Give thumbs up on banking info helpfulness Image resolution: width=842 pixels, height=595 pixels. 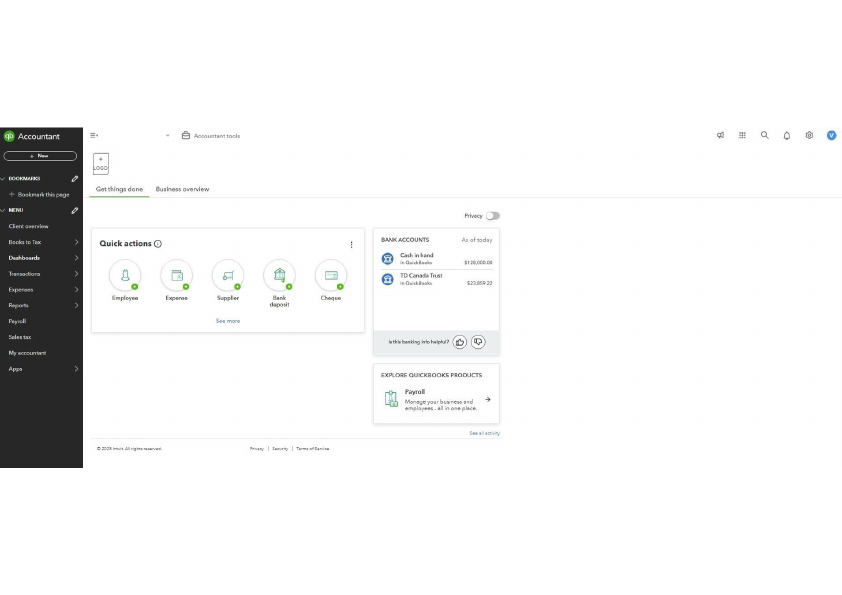pyautogui.click(x=459, y=341)
